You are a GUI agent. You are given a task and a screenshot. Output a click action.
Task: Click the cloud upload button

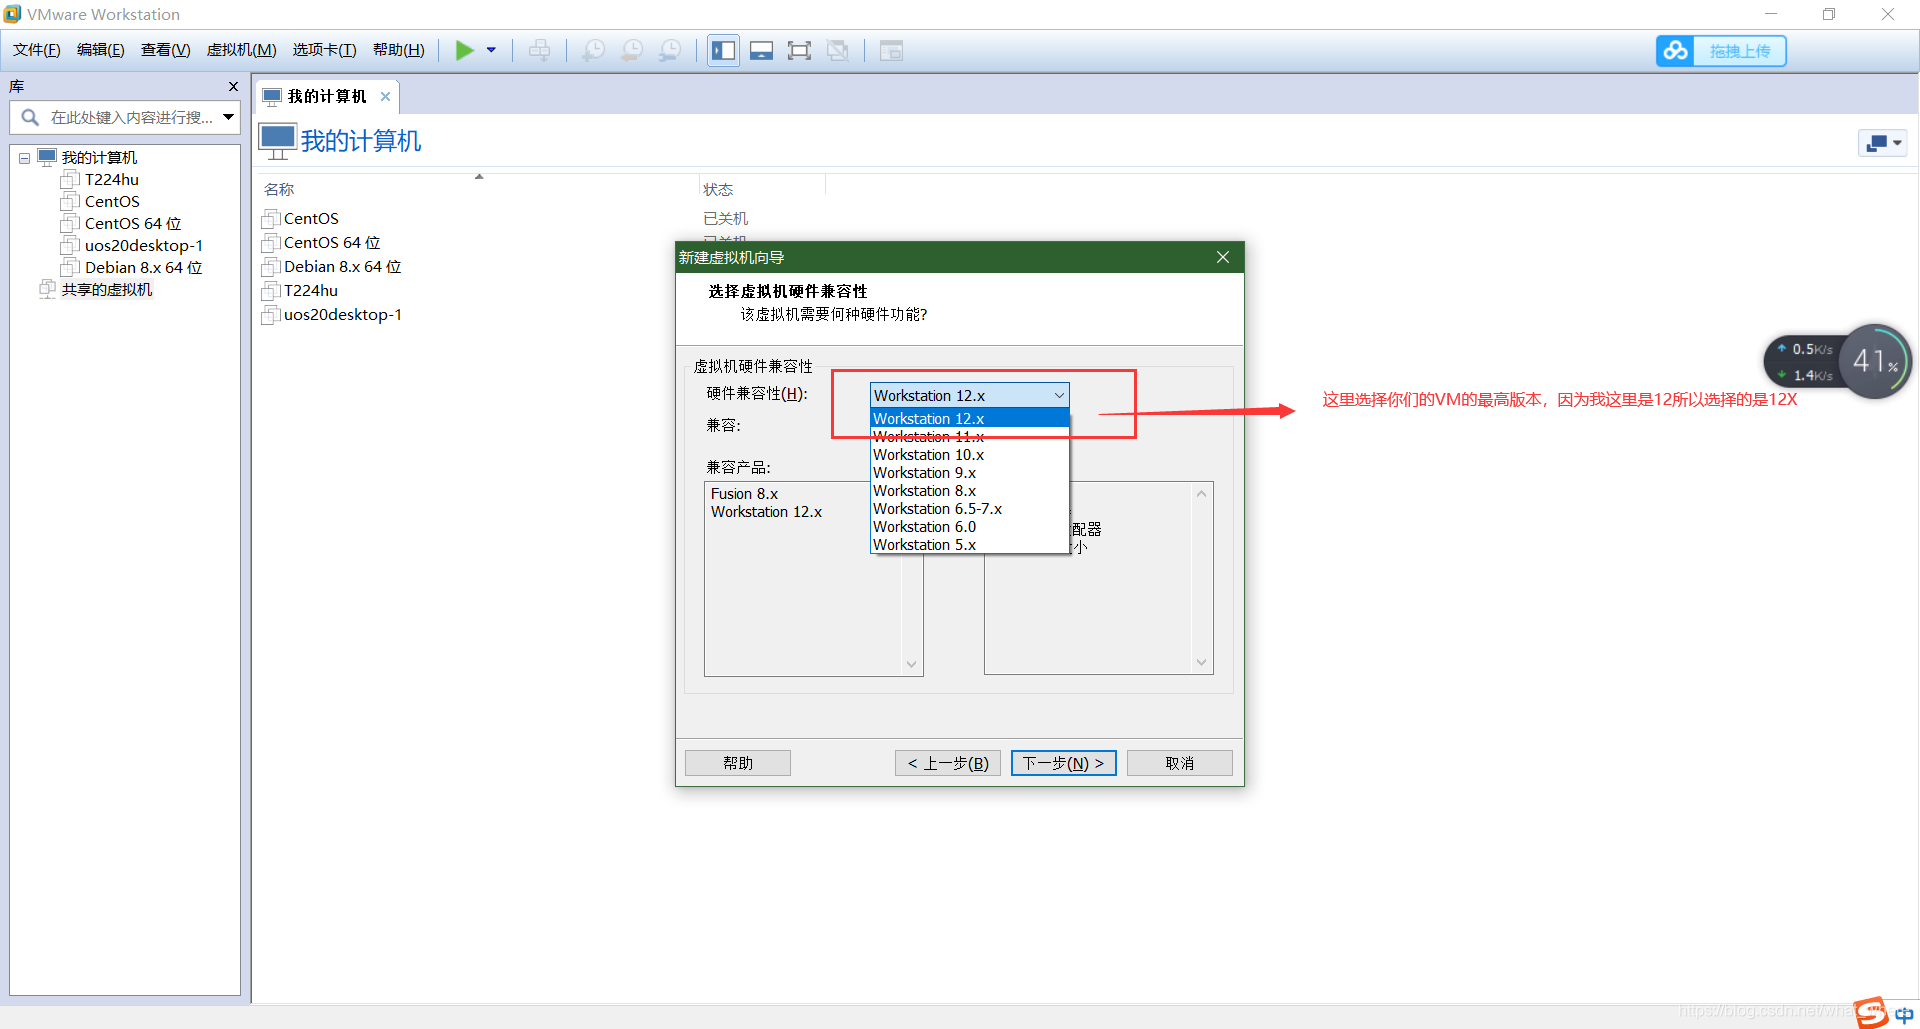[x=1721, y=51]
